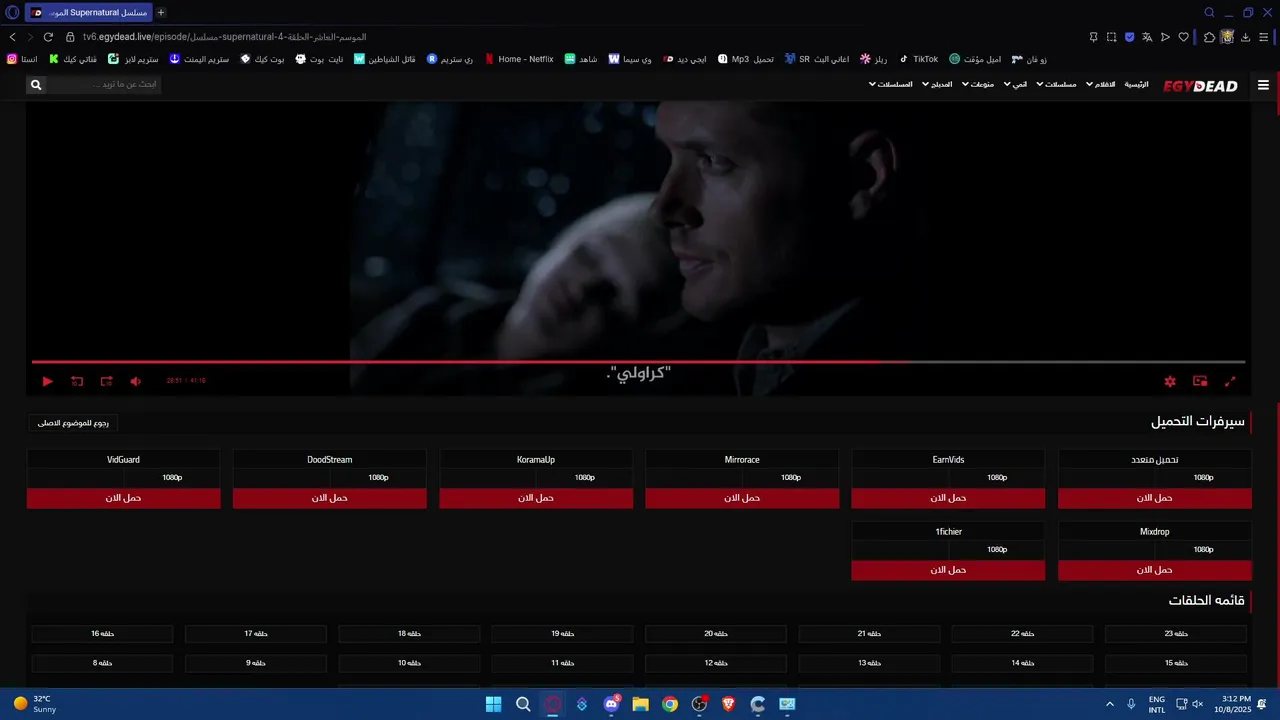Open the شاهد bookmark
1280x720 pixels.
[581, 59]
